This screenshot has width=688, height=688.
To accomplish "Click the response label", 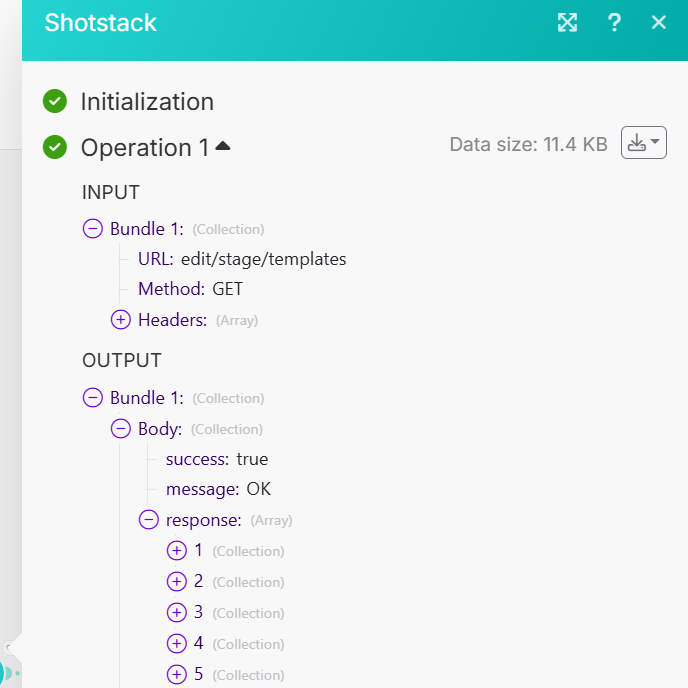I will pyautogui.click(x=204, y=520).
